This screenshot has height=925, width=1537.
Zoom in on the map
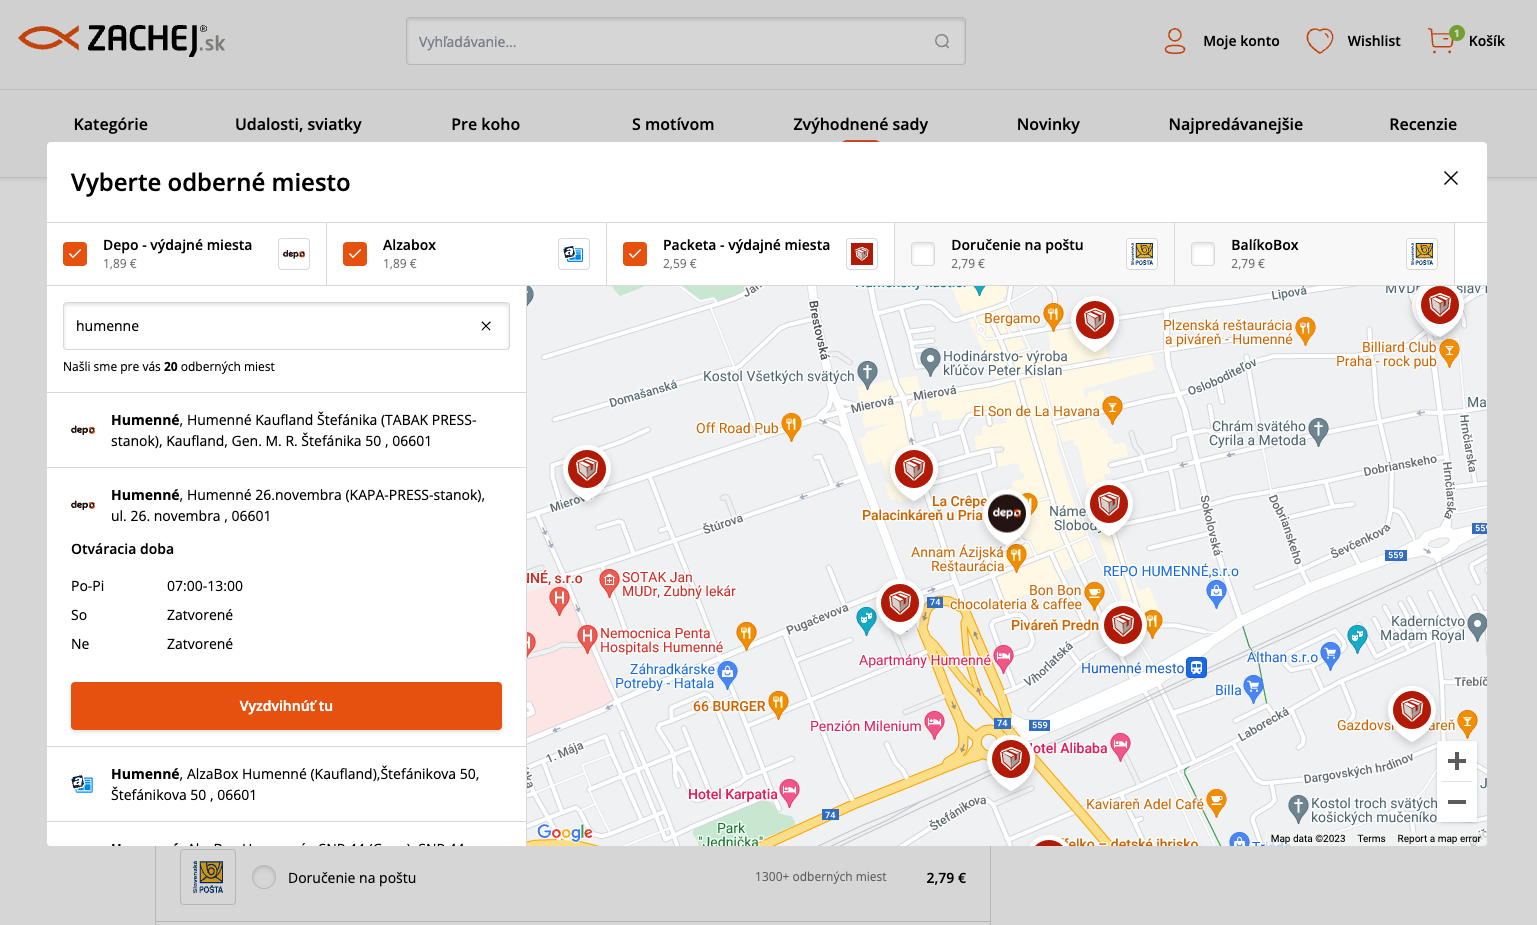point(1457,761)
